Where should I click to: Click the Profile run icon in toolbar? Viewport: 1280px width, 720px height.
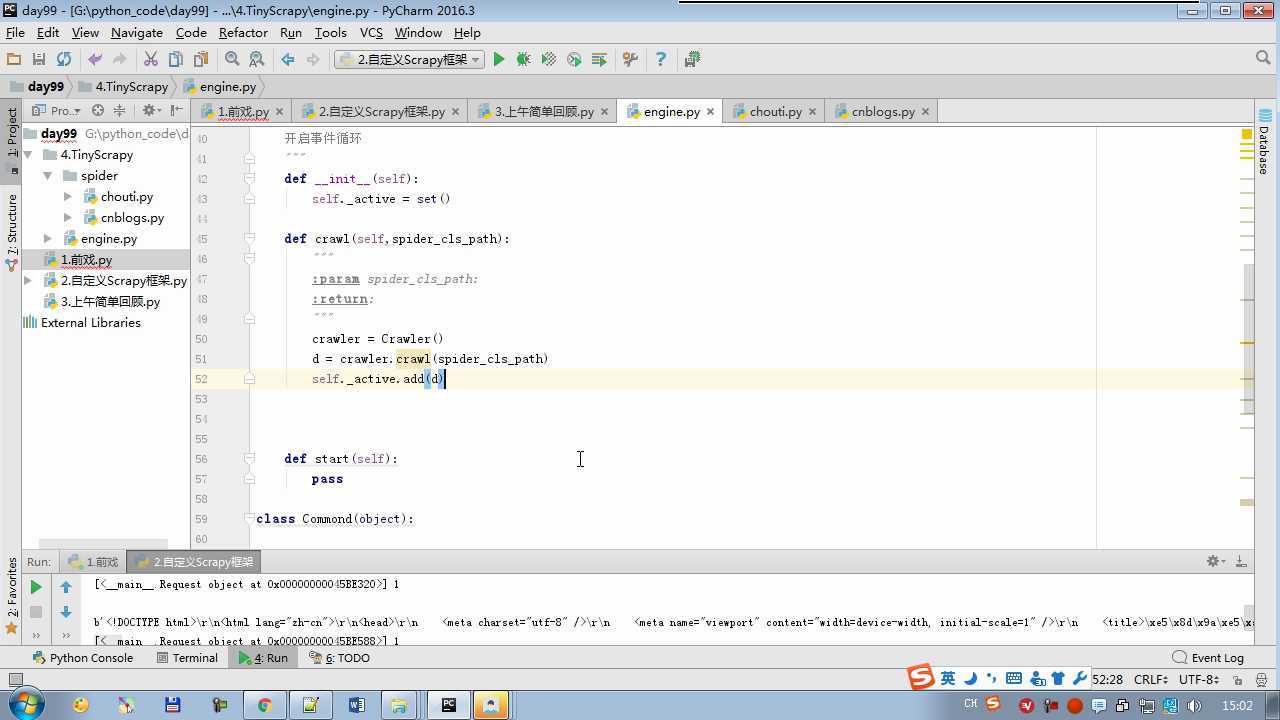(x=574, y=60)
